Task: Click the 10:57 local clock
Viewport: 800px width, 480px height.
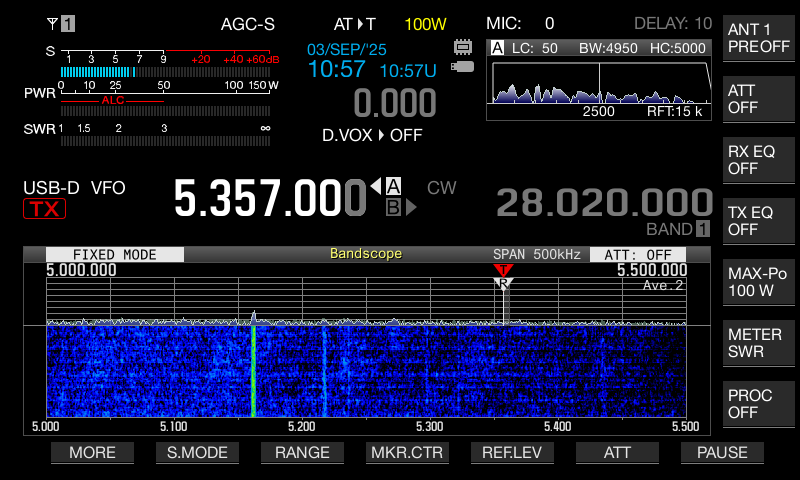Action: point(337,69)
